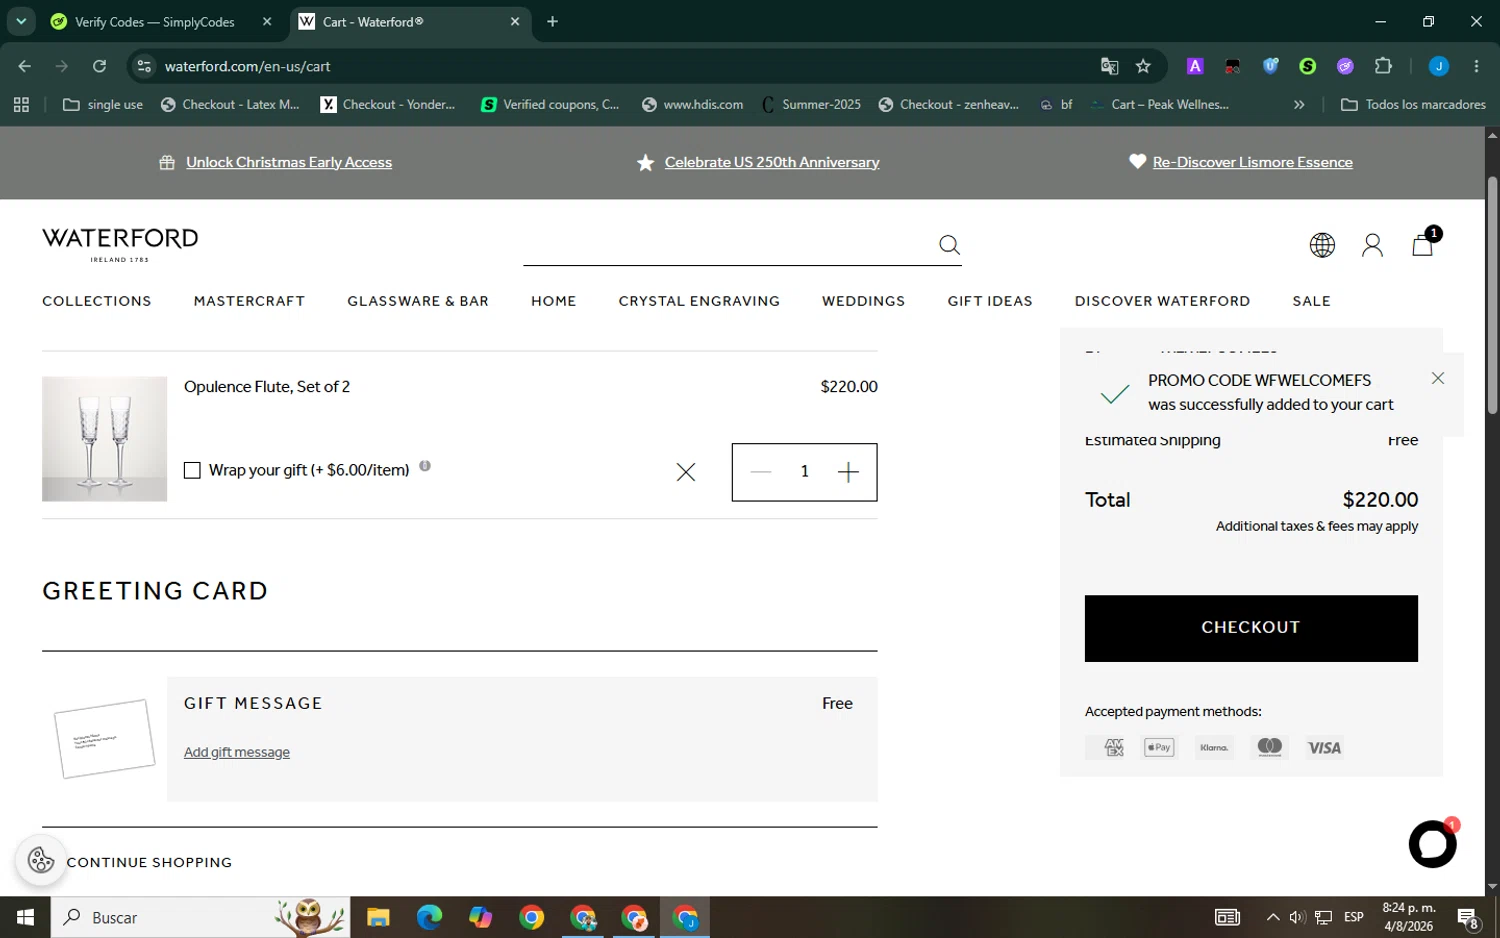
Task: Go back to previous page
Action: (25, 66)
